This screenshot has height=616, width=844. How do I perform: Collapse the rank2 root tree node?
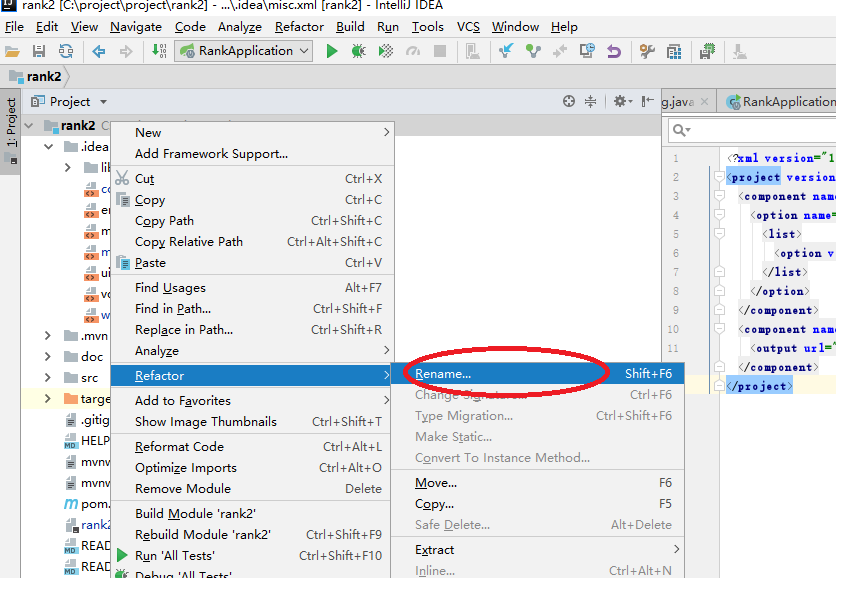[29, 125]
